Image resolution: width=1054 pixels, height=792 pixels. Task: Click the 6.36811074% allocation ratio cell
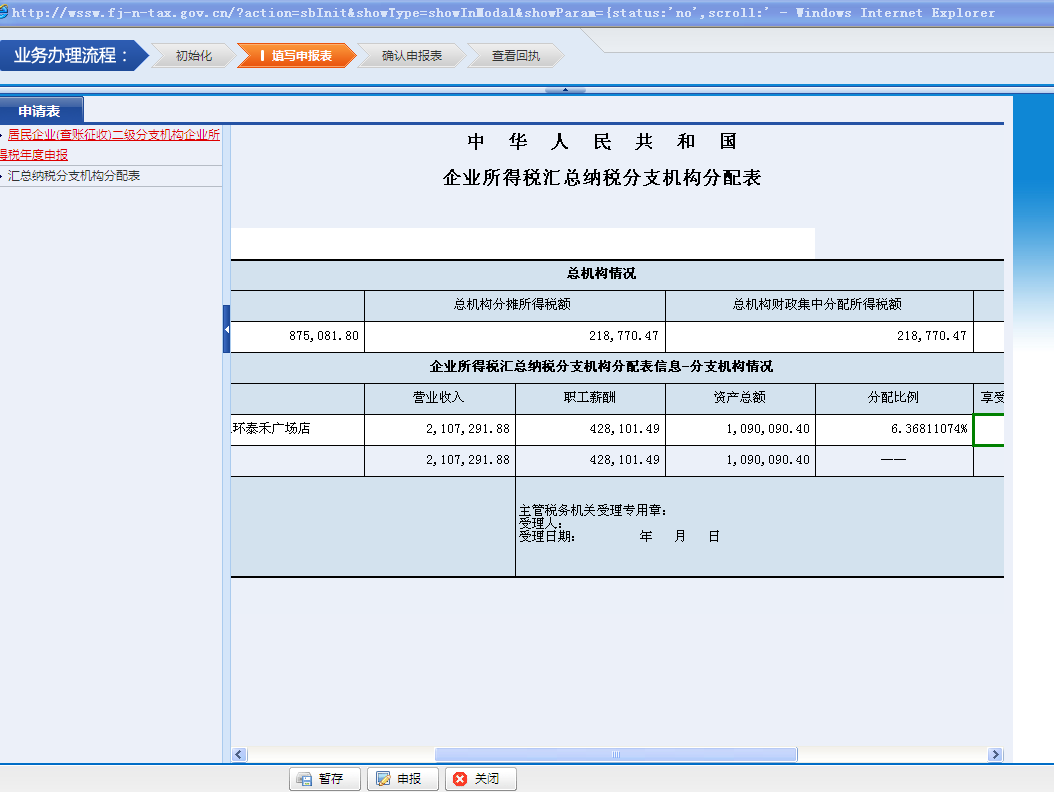[894, 429]
